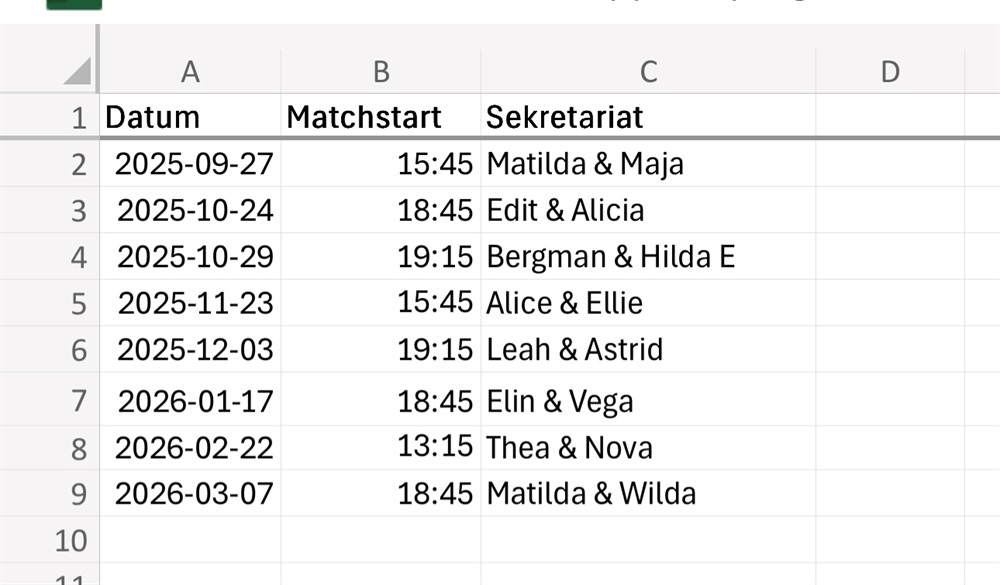Select cell containing Matilda & Wilda
The height and width of the screenshot is (585, 1000).
pos(648,493)
